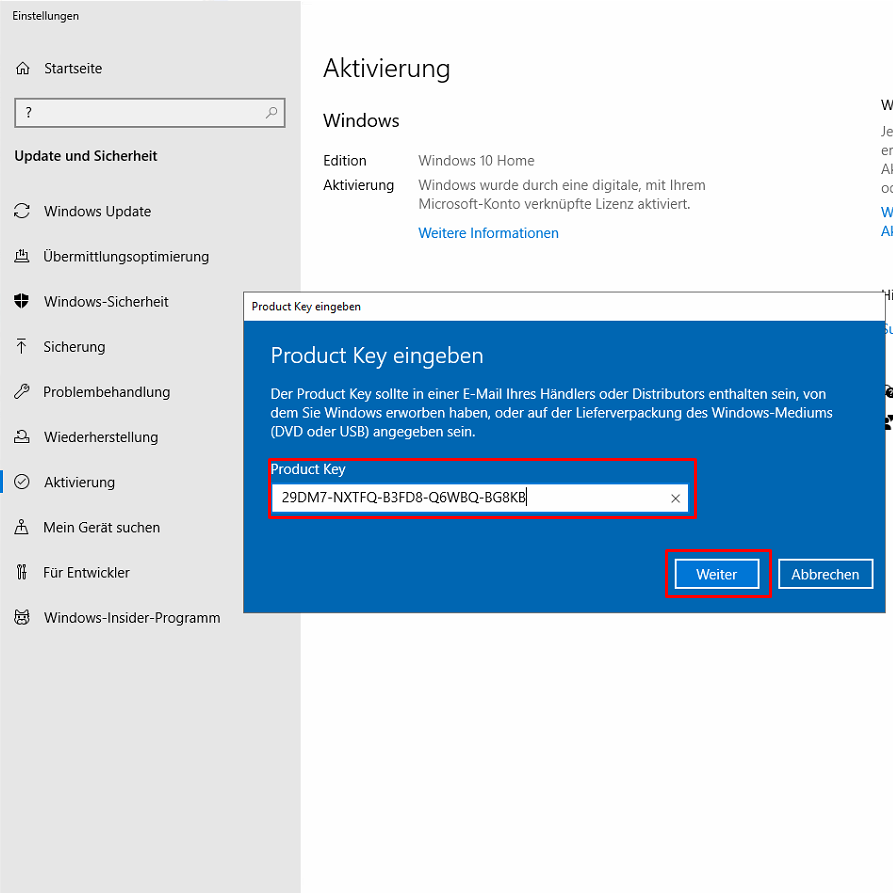Focus the settings search box
893x893 pixels.
(x=140, y=113)
